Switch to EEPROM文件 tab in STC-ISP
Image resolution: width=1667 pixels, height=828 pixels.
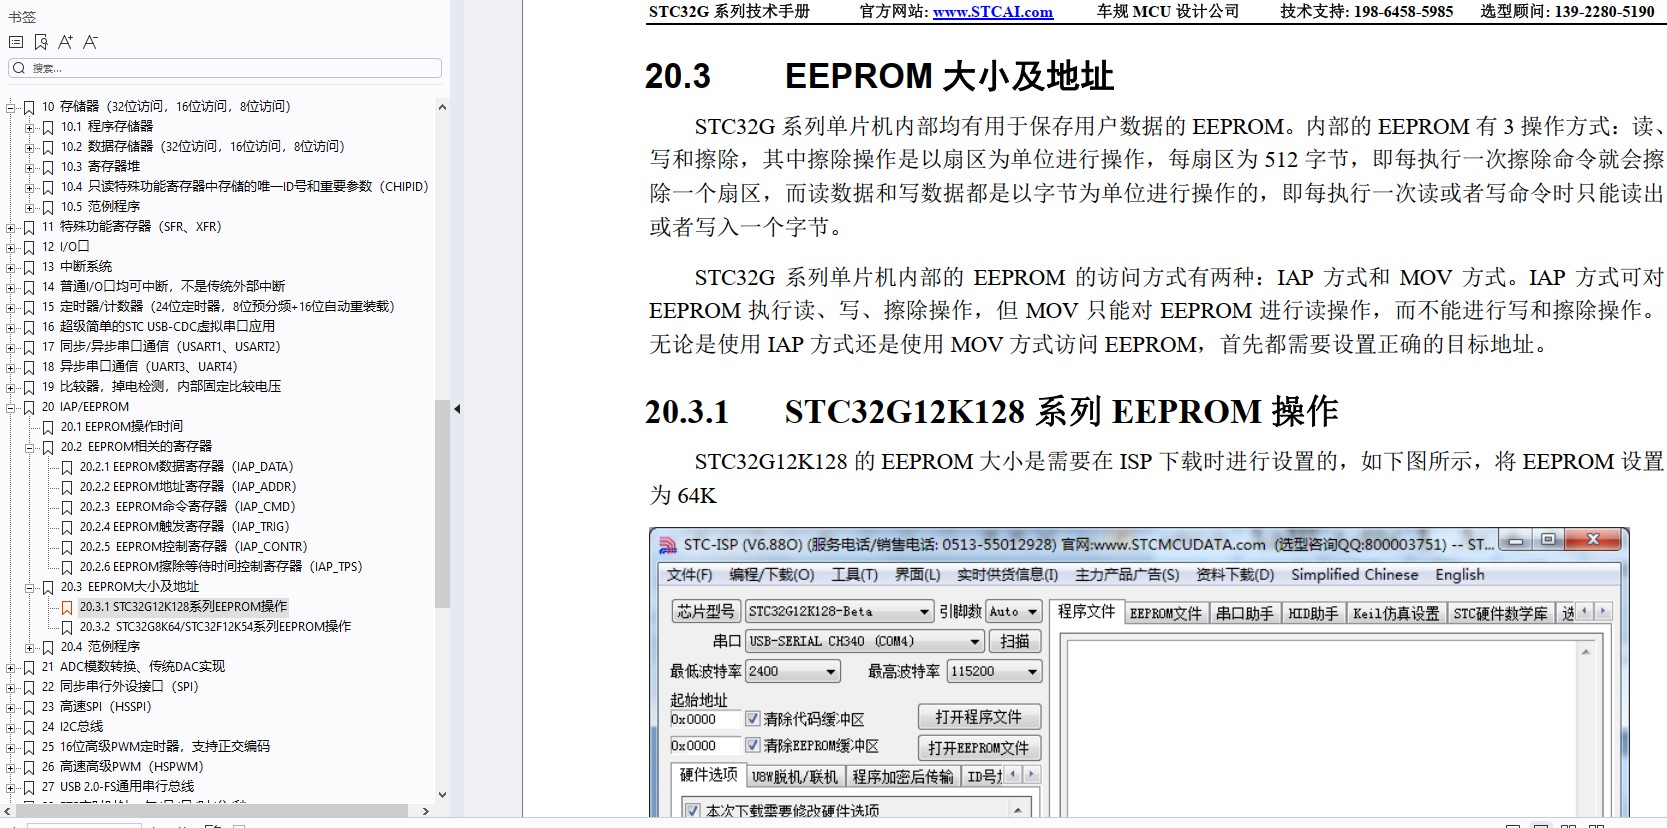(x=1166, y=613)
